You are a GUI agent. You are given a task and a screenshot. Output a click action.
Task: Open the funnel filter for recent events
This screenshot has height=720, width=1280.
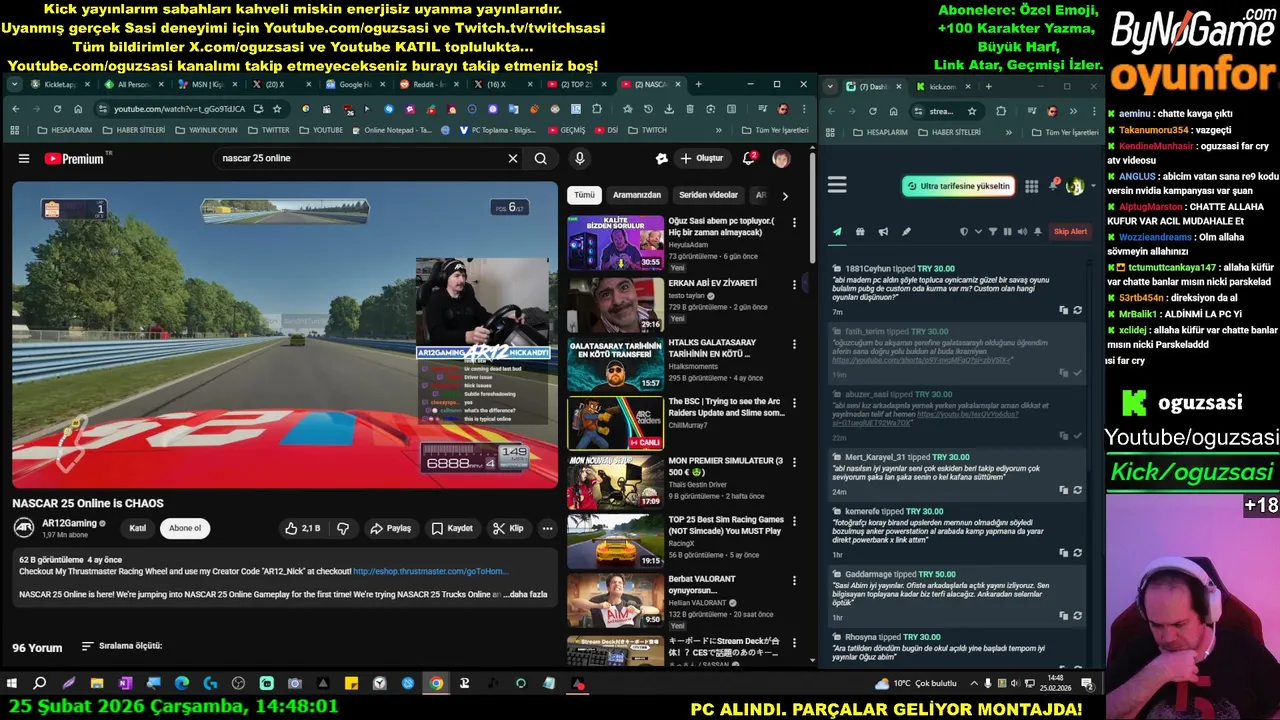pyautogui.click(x=993, y=232)
